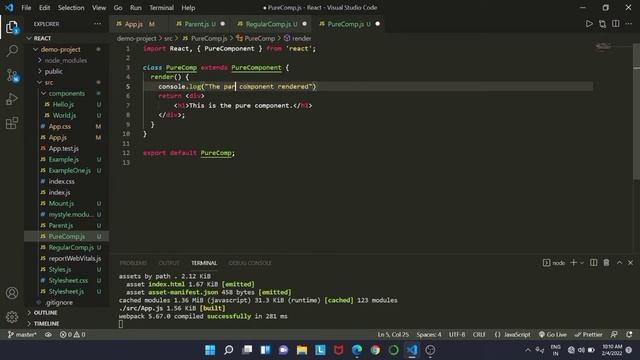Switch to the App.js editor tab
The height and width of the screenshot is (360, 640).
point(138,24)
